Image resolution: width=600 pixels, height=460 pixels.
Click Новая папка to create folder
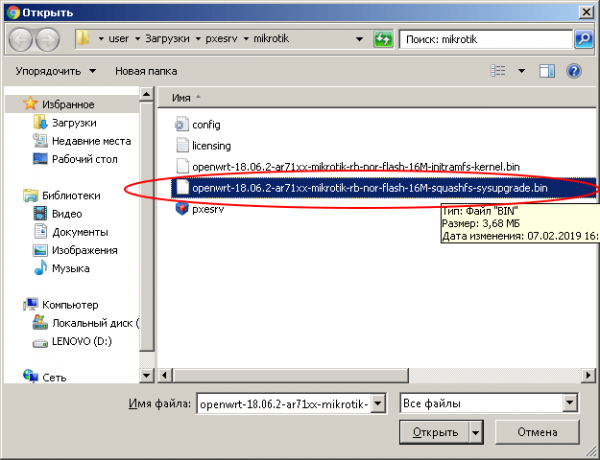pos(146,71)
